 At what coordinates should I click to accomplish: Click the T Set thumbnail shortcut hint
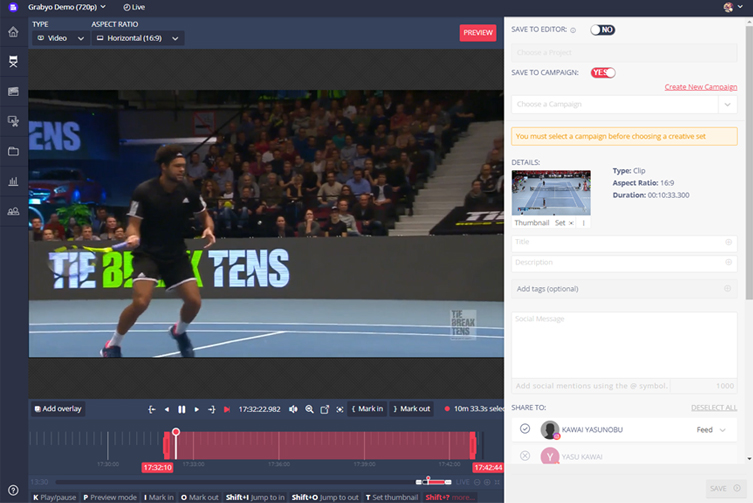(392, 497)
